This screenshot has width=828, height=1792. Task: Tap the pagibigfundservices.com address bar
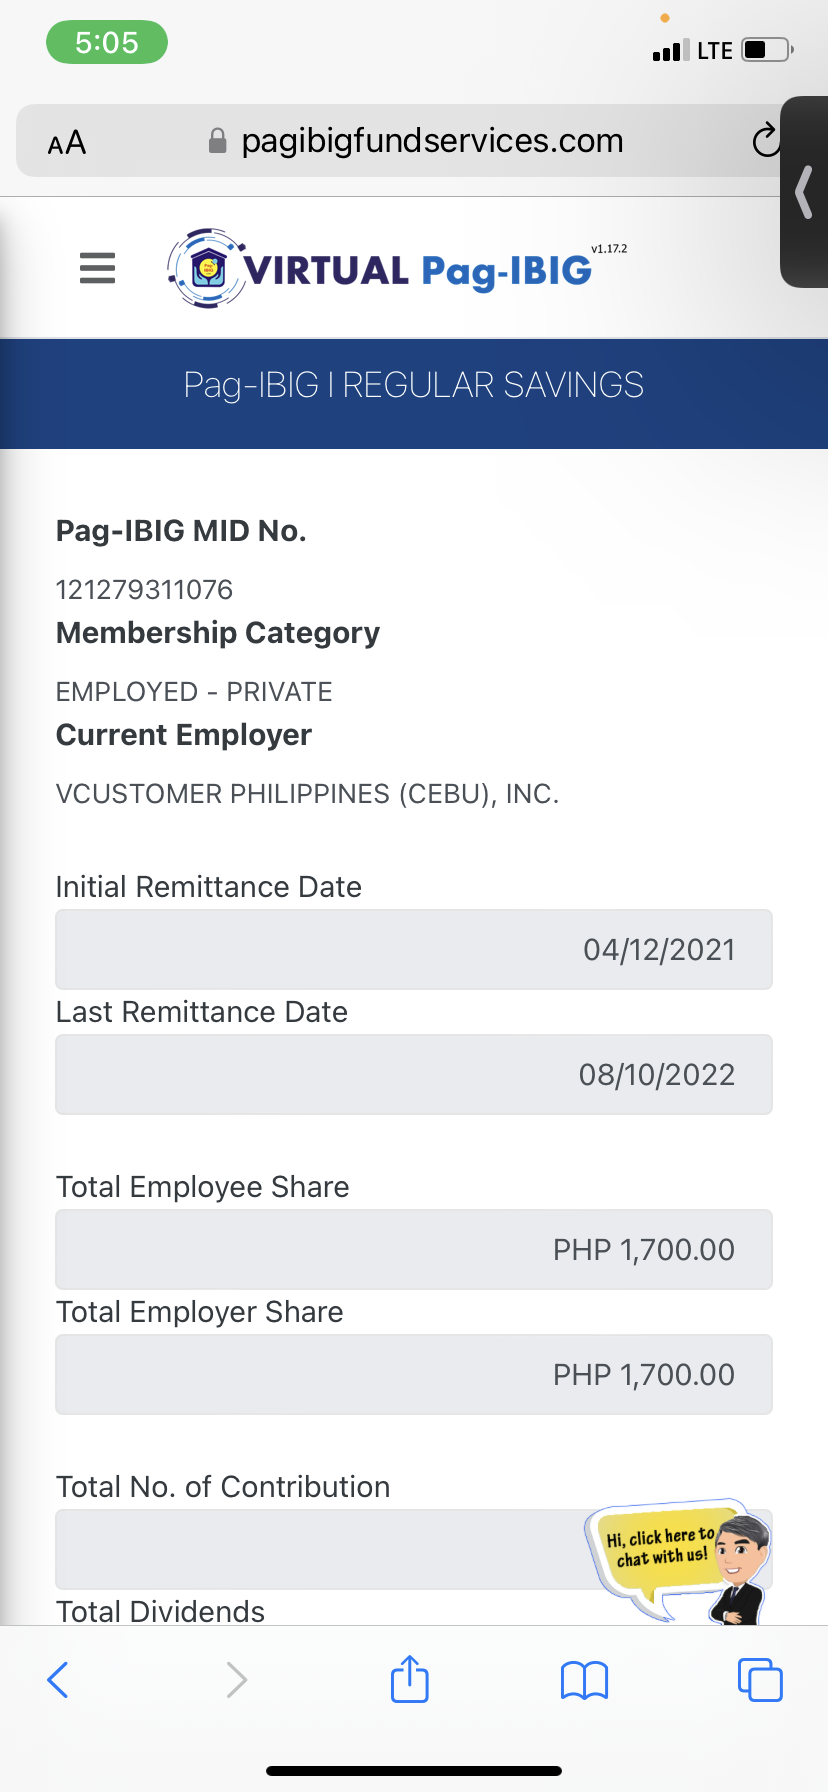(432, 141)
